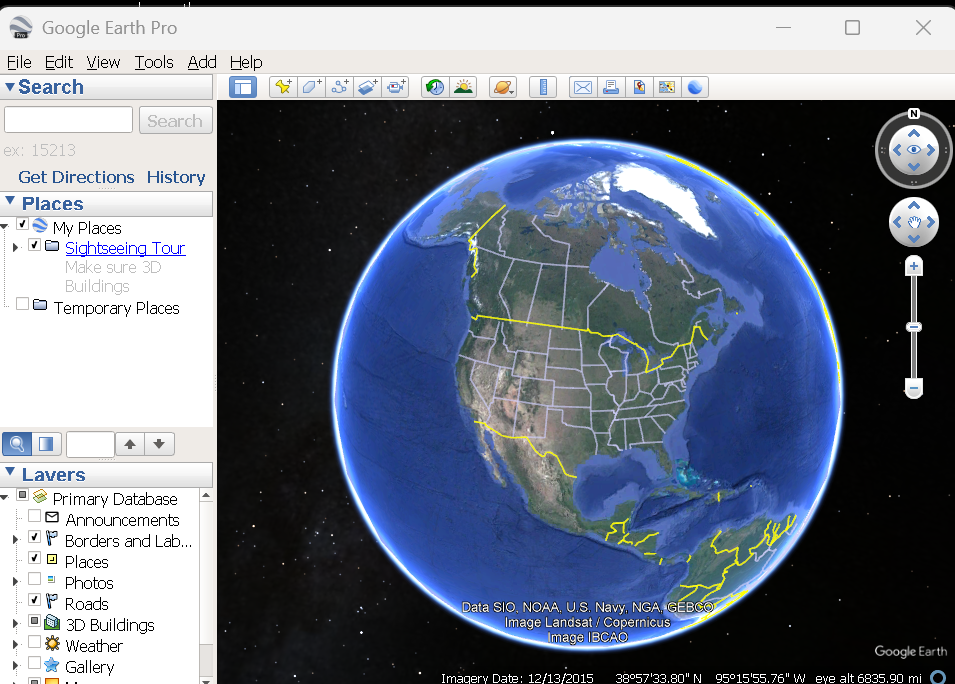Click the Save Image toolbar icon
This screenshot has height=684, width=955.
(x=639, y=87)
